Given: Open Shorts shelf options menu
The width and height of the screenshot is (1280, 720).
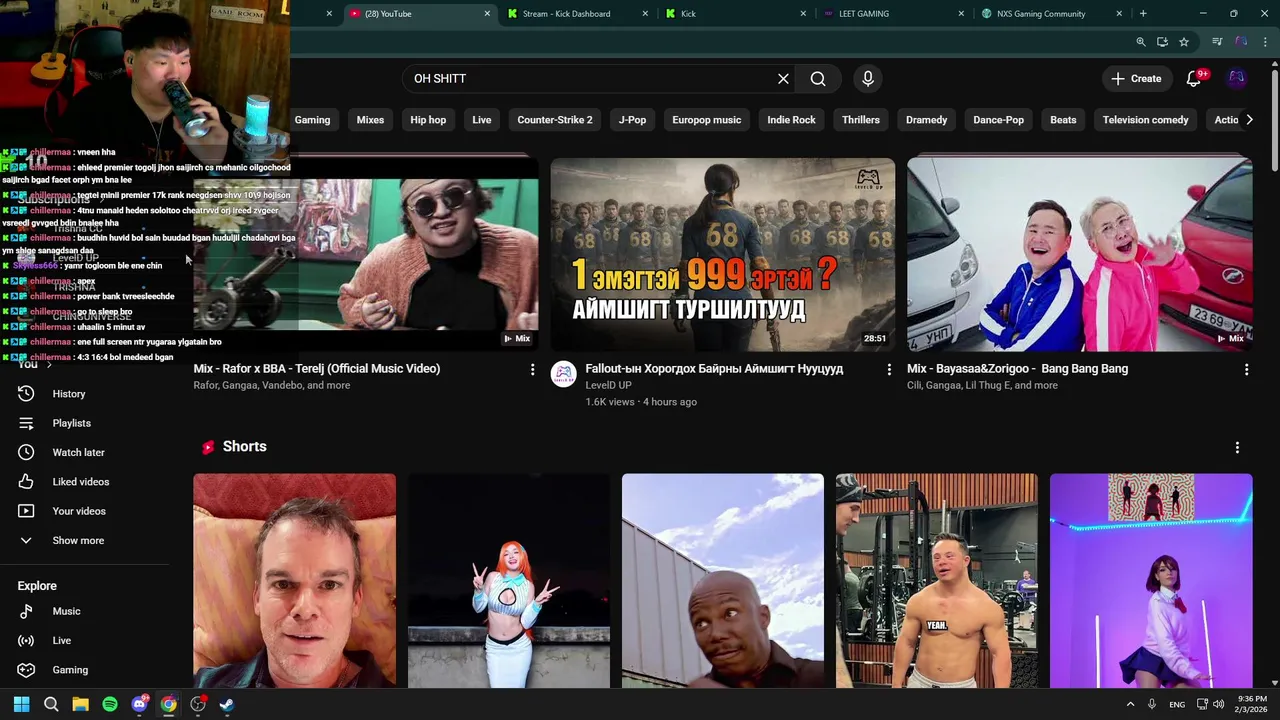Looking at the screenshot, I should coord(1237,448).
